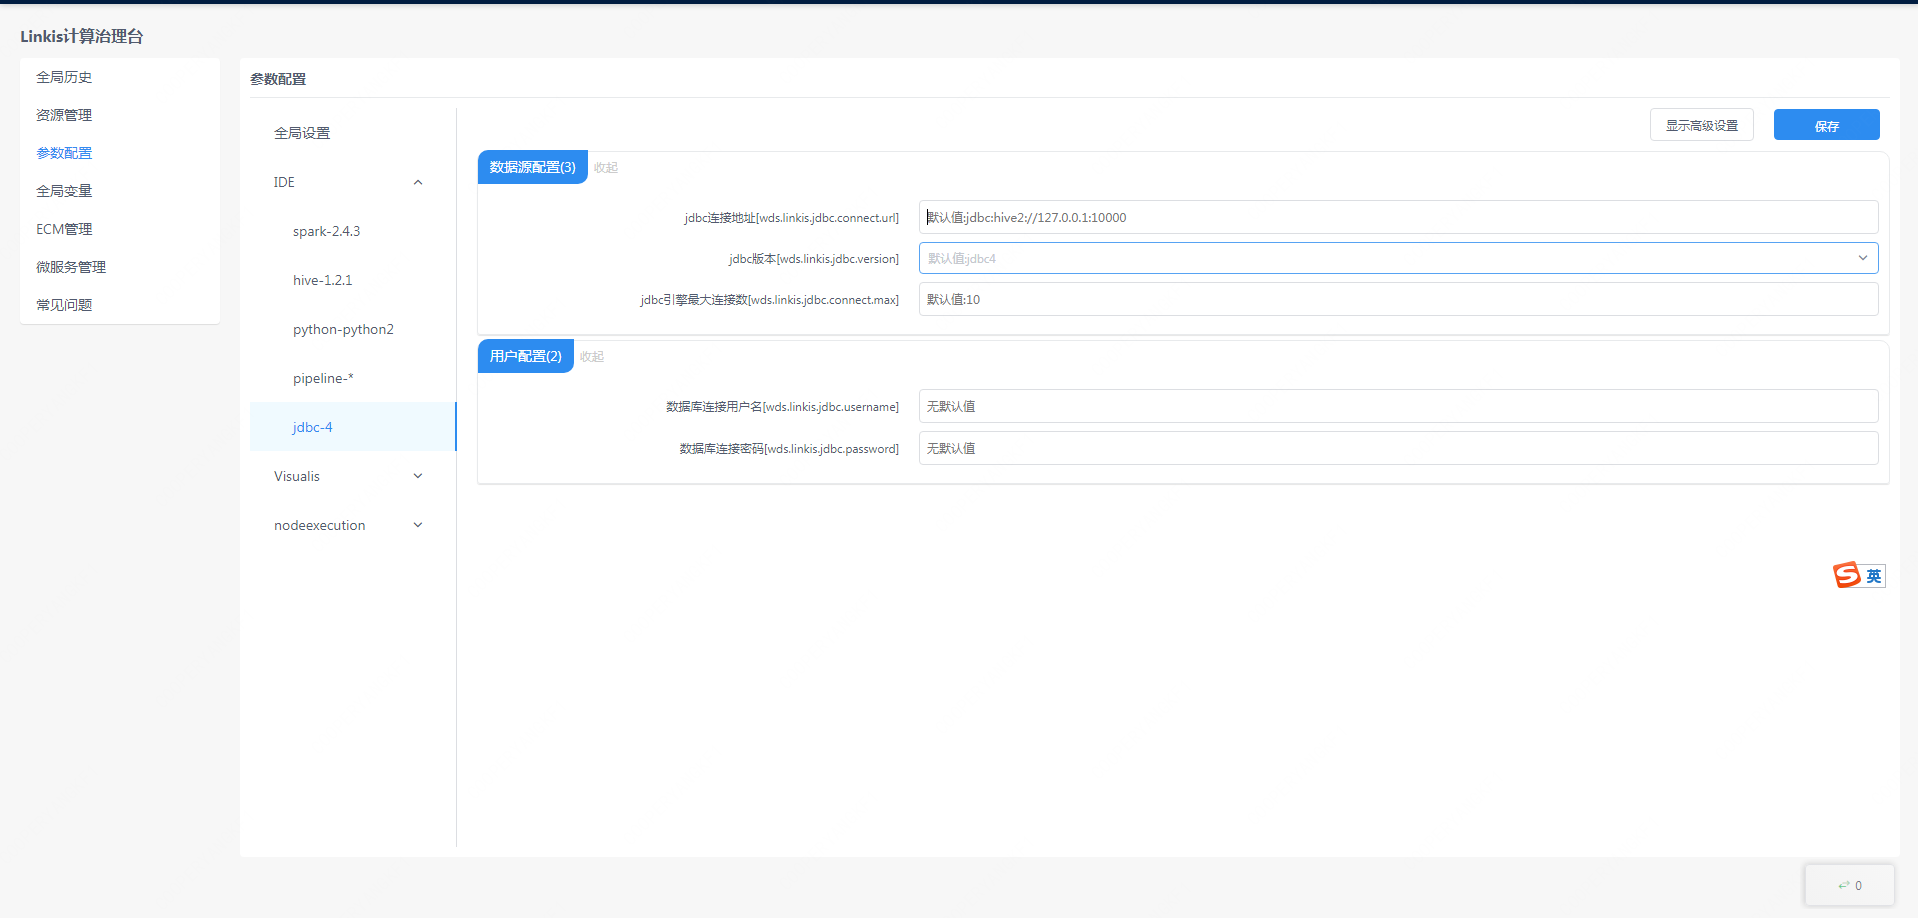Select hive-1.2.1 engine config
Viewport: 1918px width, 918px height.
pyautogui.click(x=322, y=280)
